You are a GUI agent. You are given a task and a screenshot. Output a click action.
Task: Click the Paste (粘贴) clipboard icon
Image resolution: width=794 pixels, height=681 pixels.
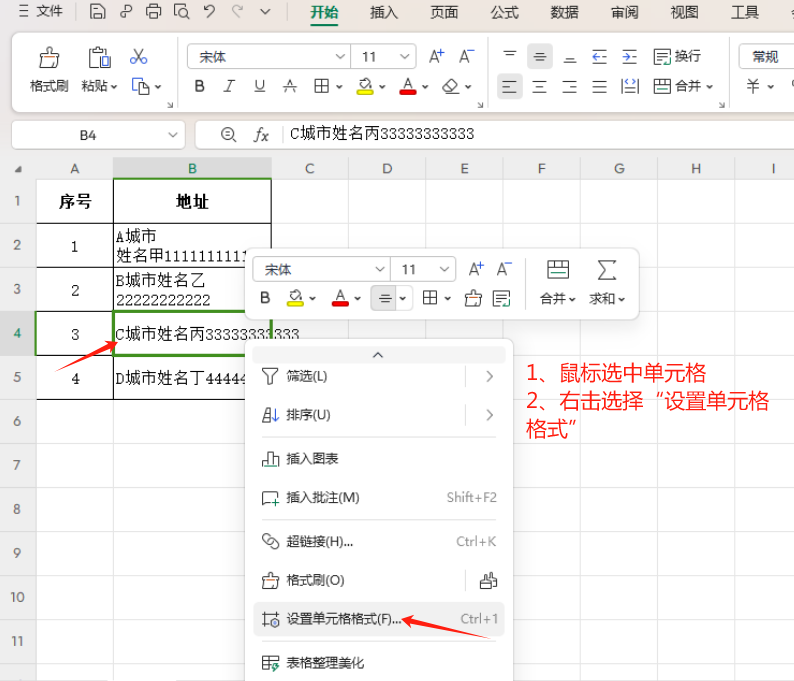tap(99, 57)
